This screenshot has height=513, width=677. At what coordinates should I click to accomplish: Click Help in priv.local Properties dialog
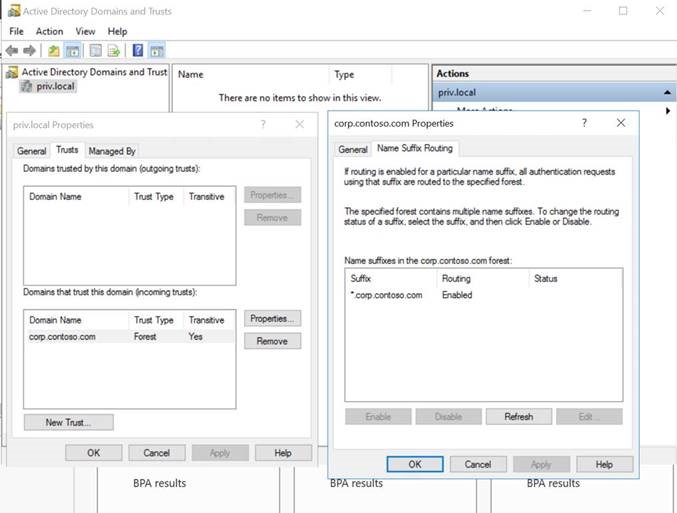click(x=283, y=453)
